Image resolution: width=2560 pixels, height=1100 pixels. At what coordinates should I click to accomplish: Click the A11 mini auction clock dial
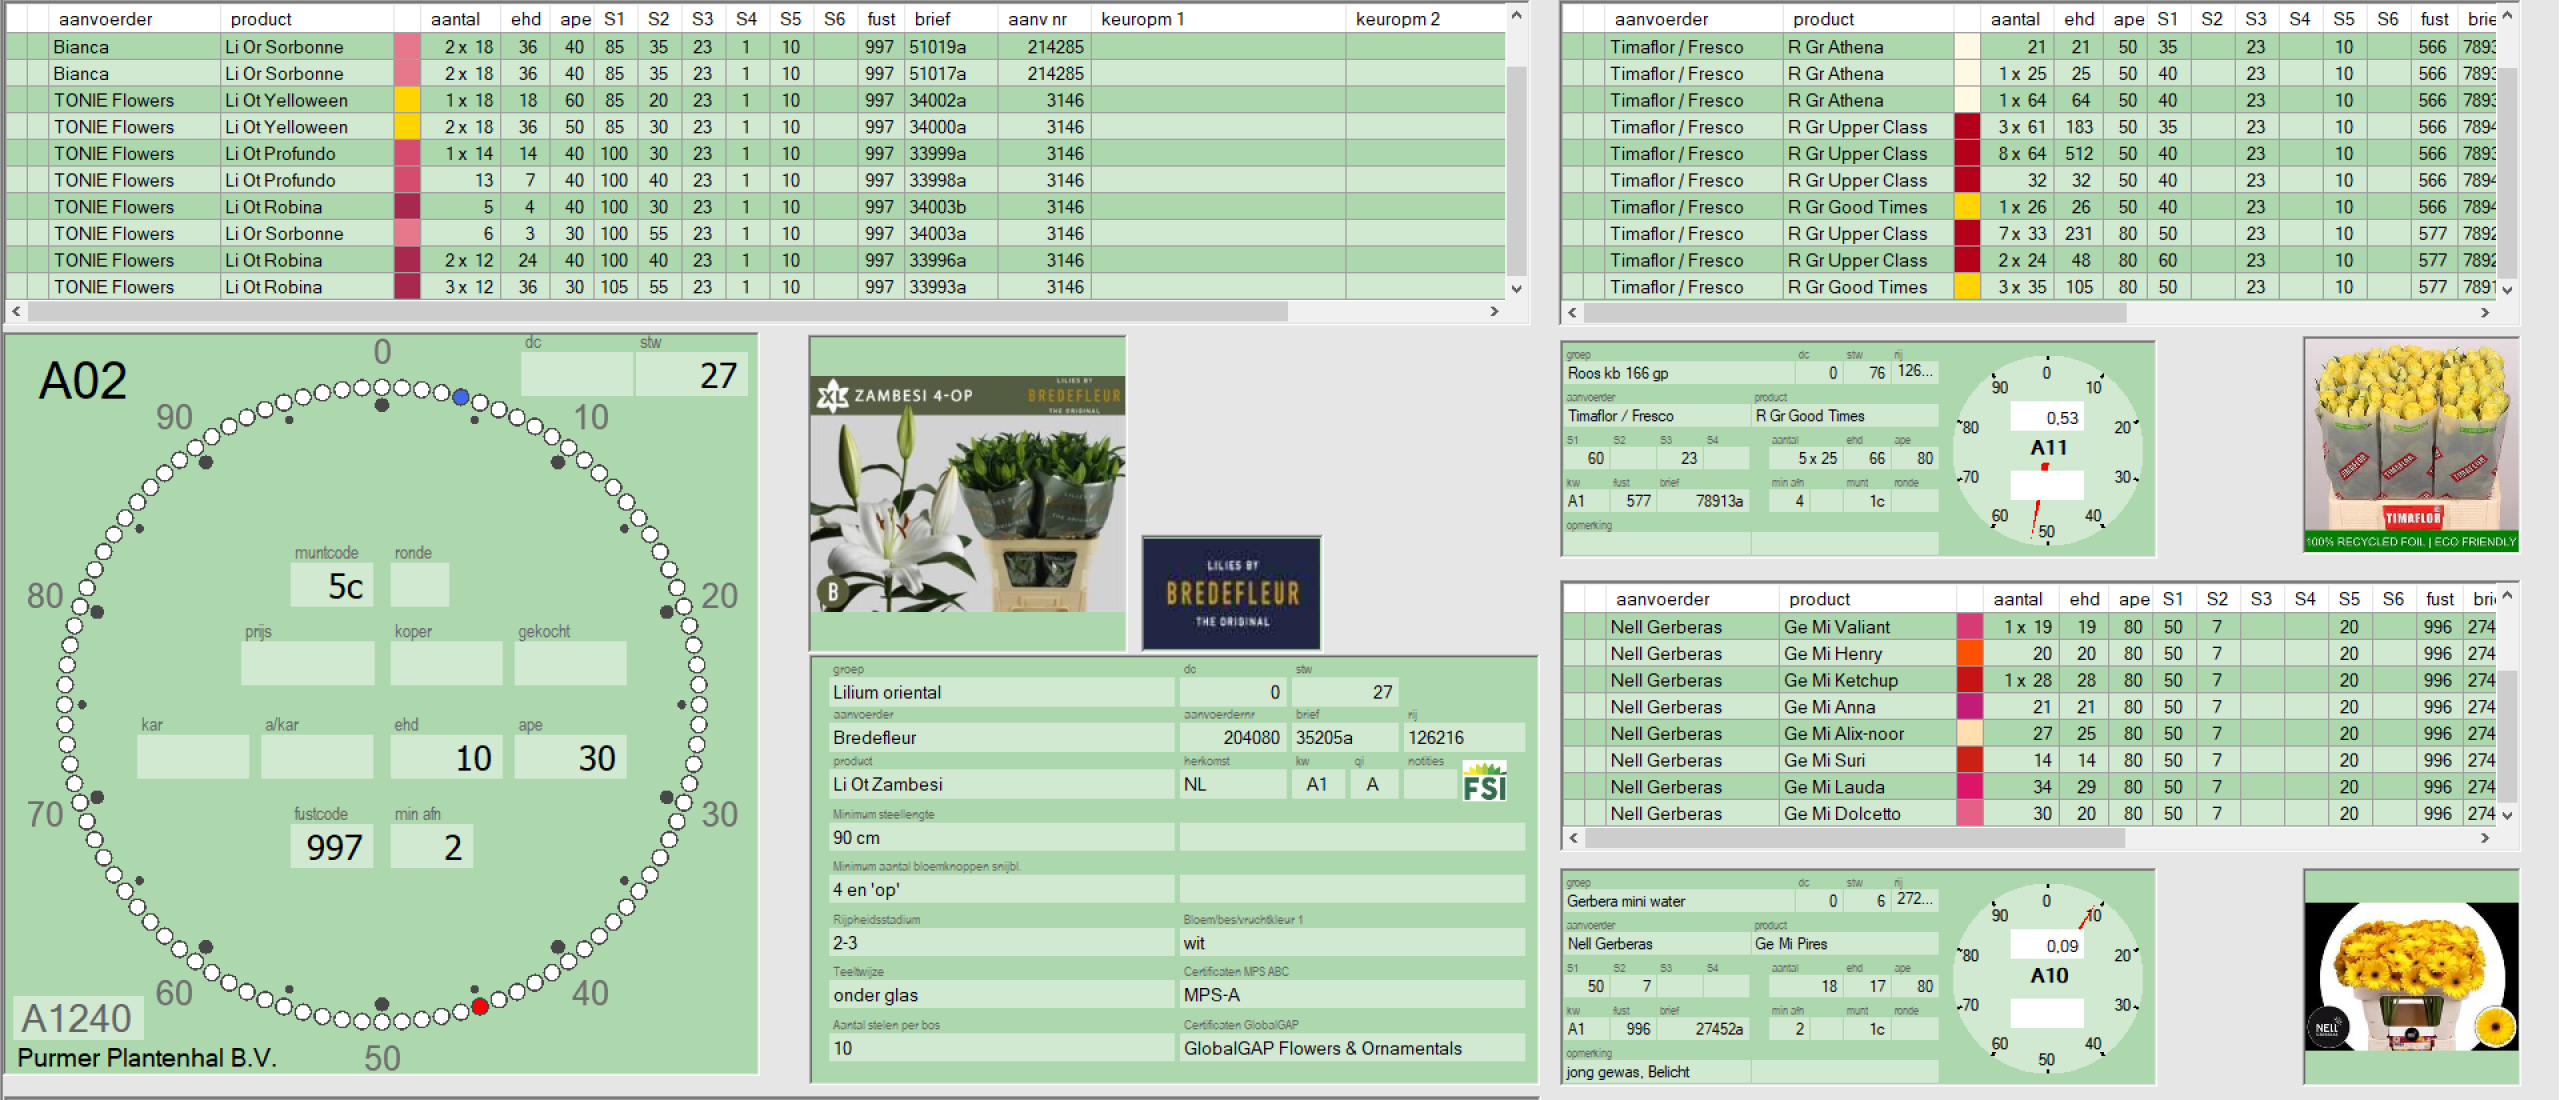click(x=2047, y=450)
